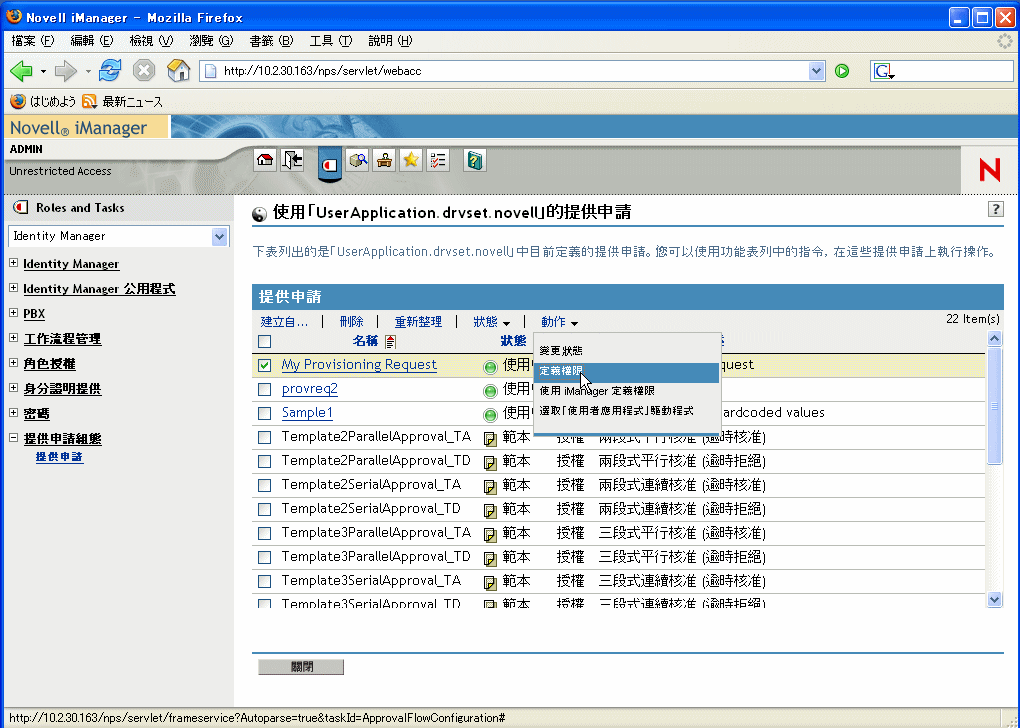Open the View Objects magnifier icon
The width and height of the screenshot is (1020, 728).
point(357,160)
